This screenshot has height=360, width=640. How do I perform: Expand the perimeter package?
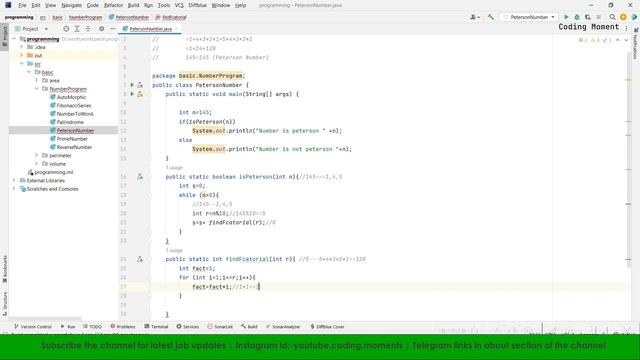click(36, 156)
